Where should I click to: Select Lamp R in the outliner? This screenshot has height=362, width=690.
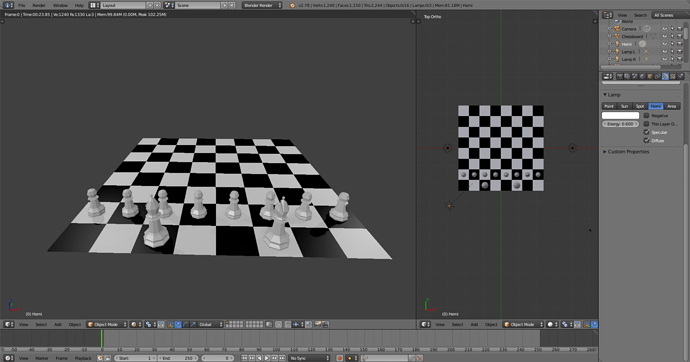(628, 59)
